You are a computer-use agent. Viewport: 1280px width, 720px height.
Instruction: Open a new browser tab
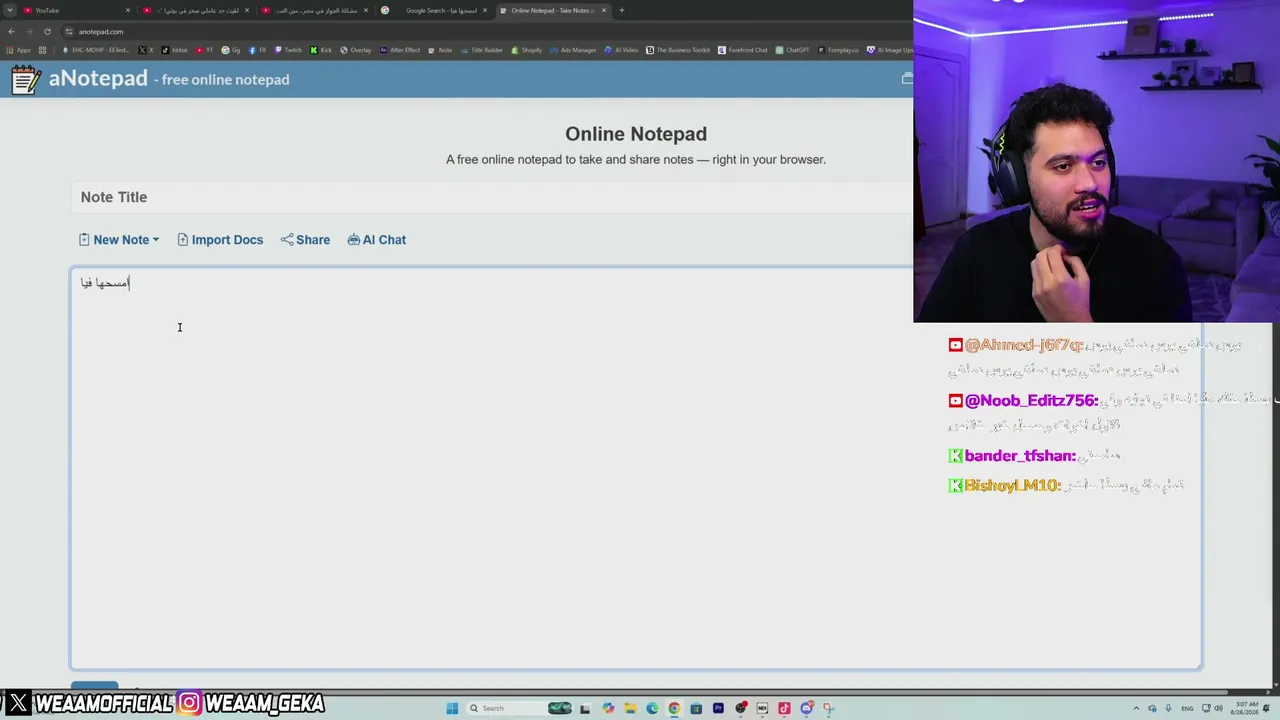[622, 10]
